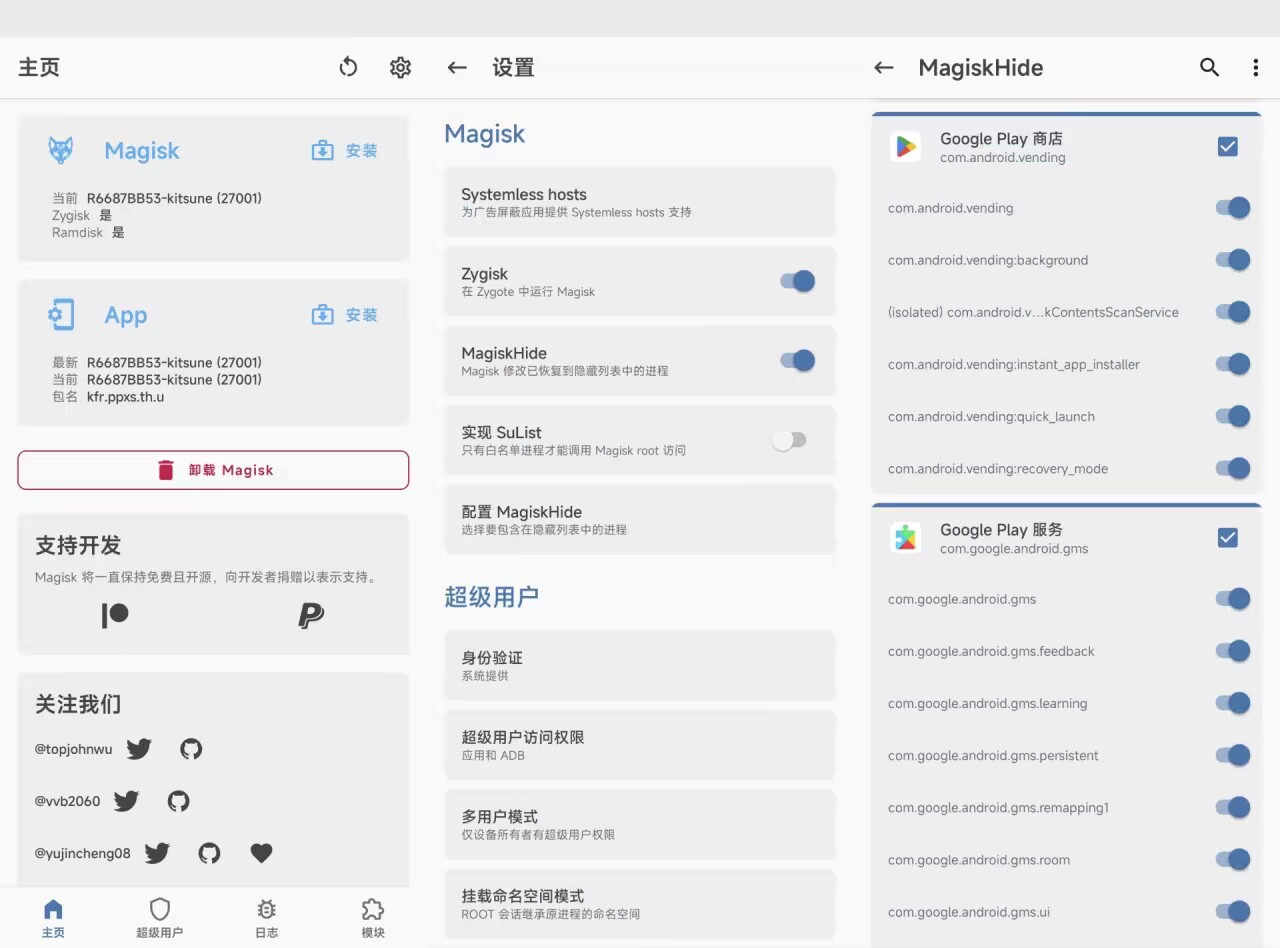The image size is (1280, 948).
Task: Click the kfr.ppxs.th.u package name
Action: (125, 397)
